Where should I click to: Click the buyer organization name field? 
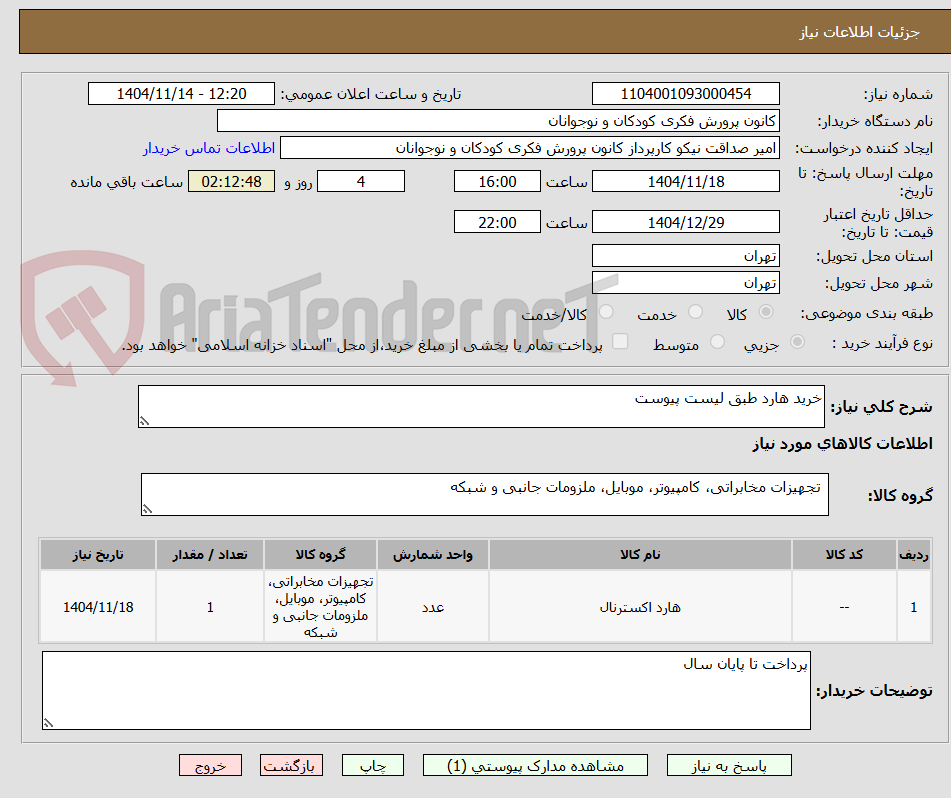tap(498, 121)
